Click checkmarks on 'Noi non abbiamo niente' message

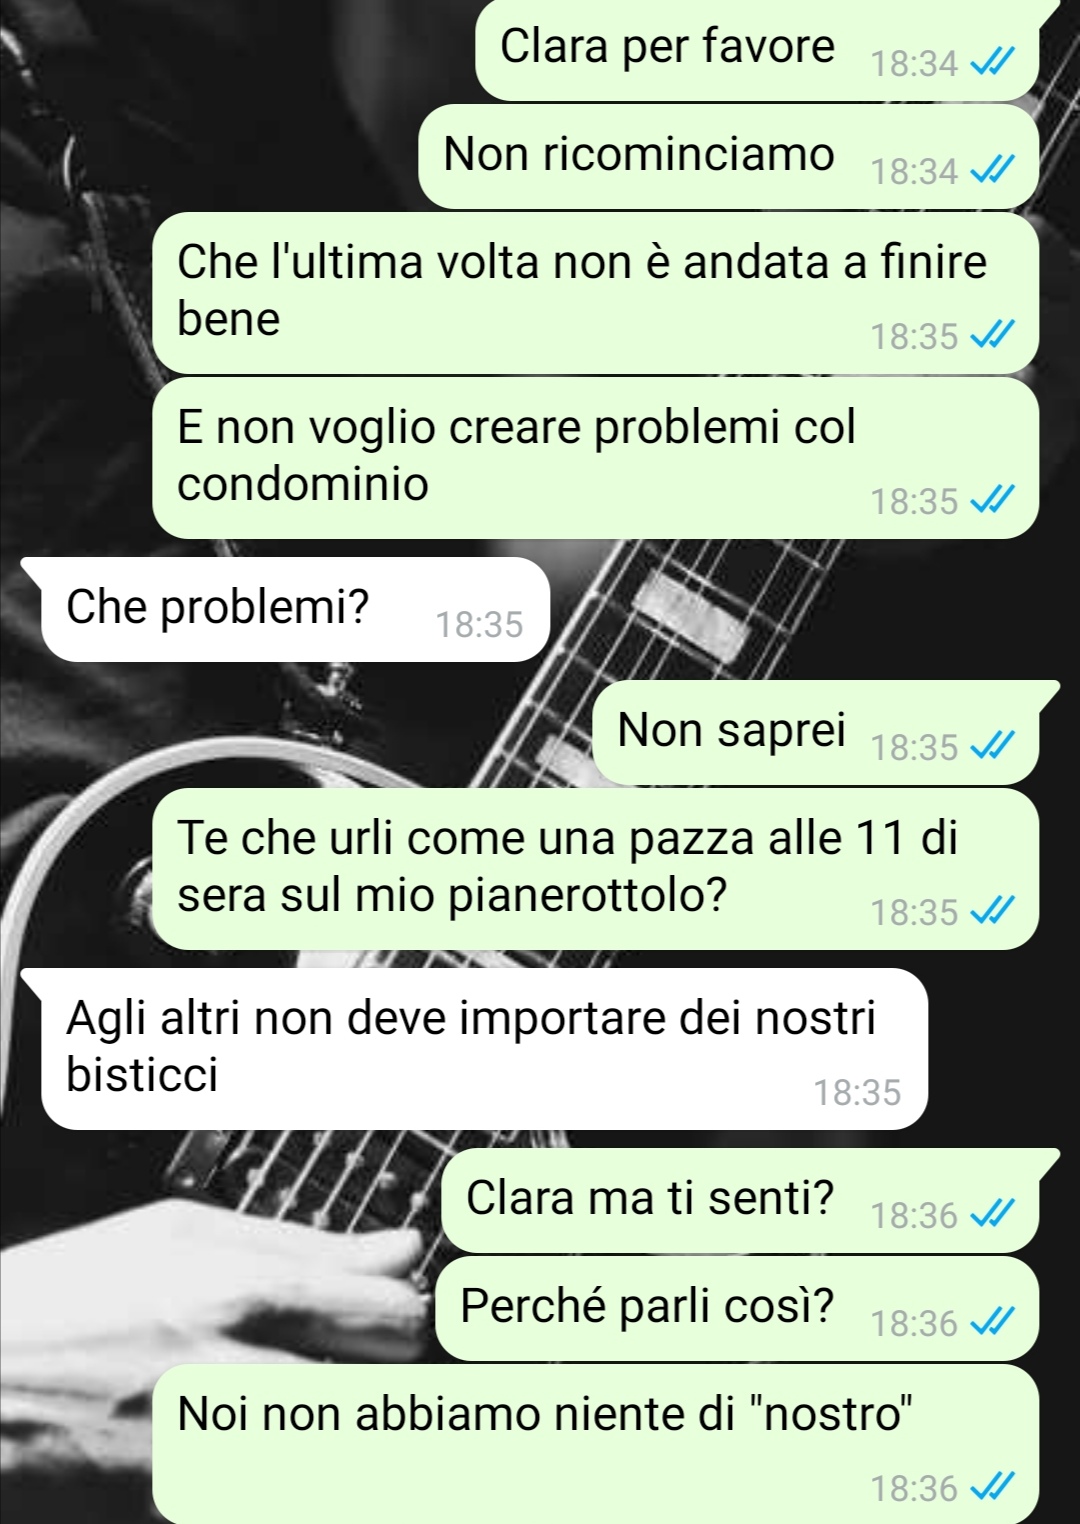tap(992, 1488)
